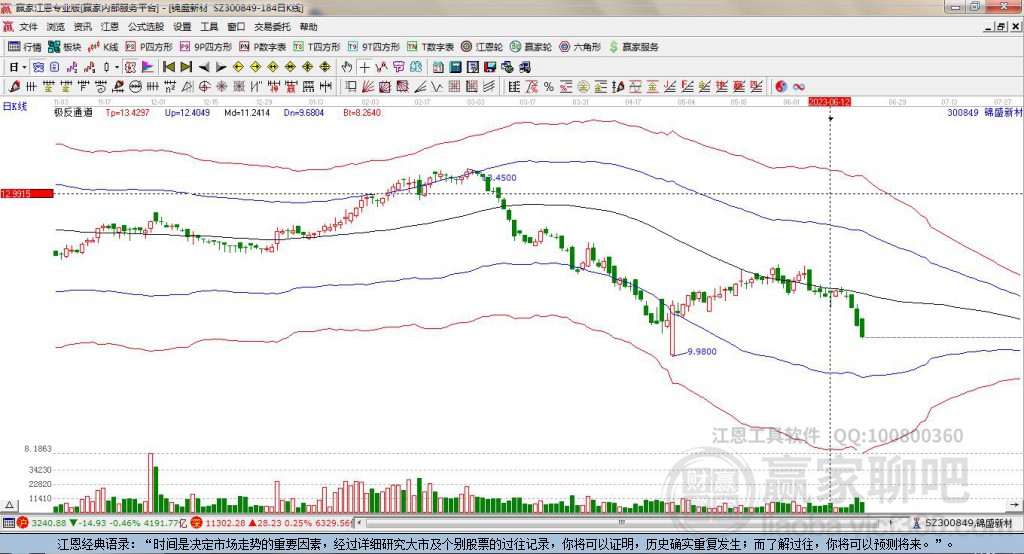
Task: Open the 文件 menu
Action: 28,27
